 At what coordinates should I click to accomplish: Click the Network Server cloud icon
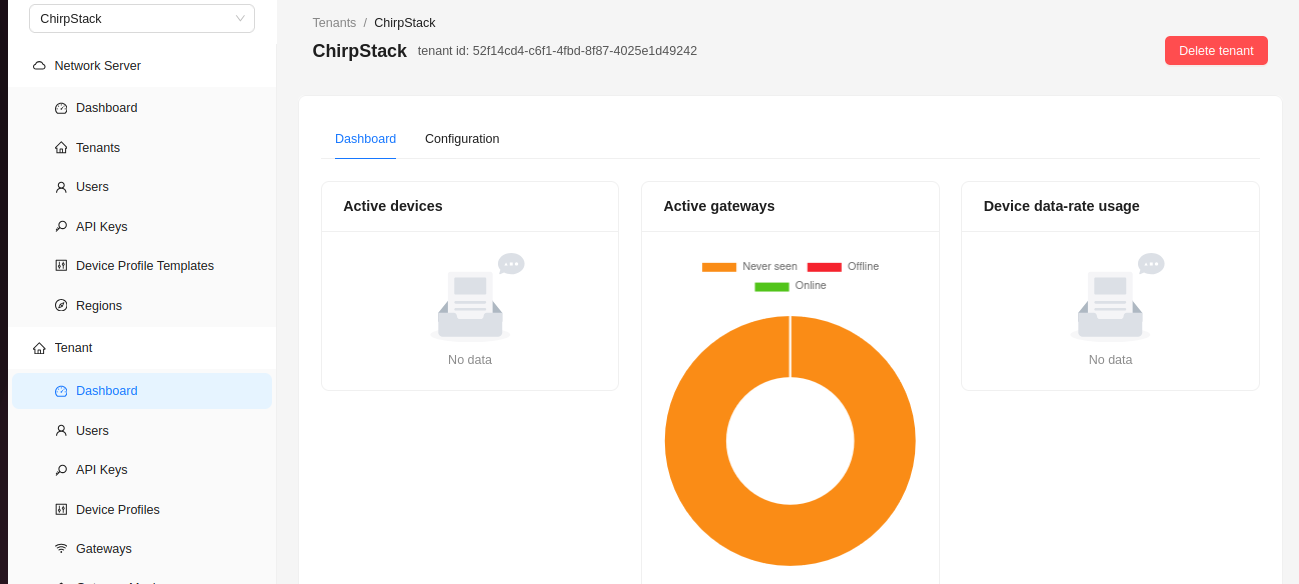point(39,66)
